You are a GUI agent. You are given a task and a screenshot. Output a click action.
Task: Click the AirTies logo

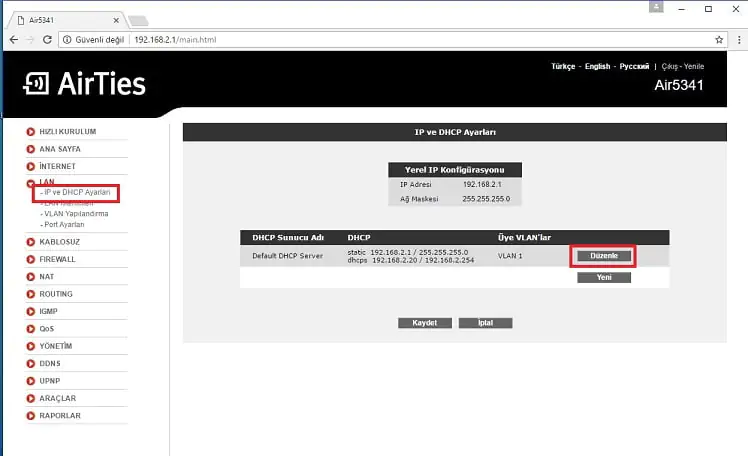pos(84,83)
